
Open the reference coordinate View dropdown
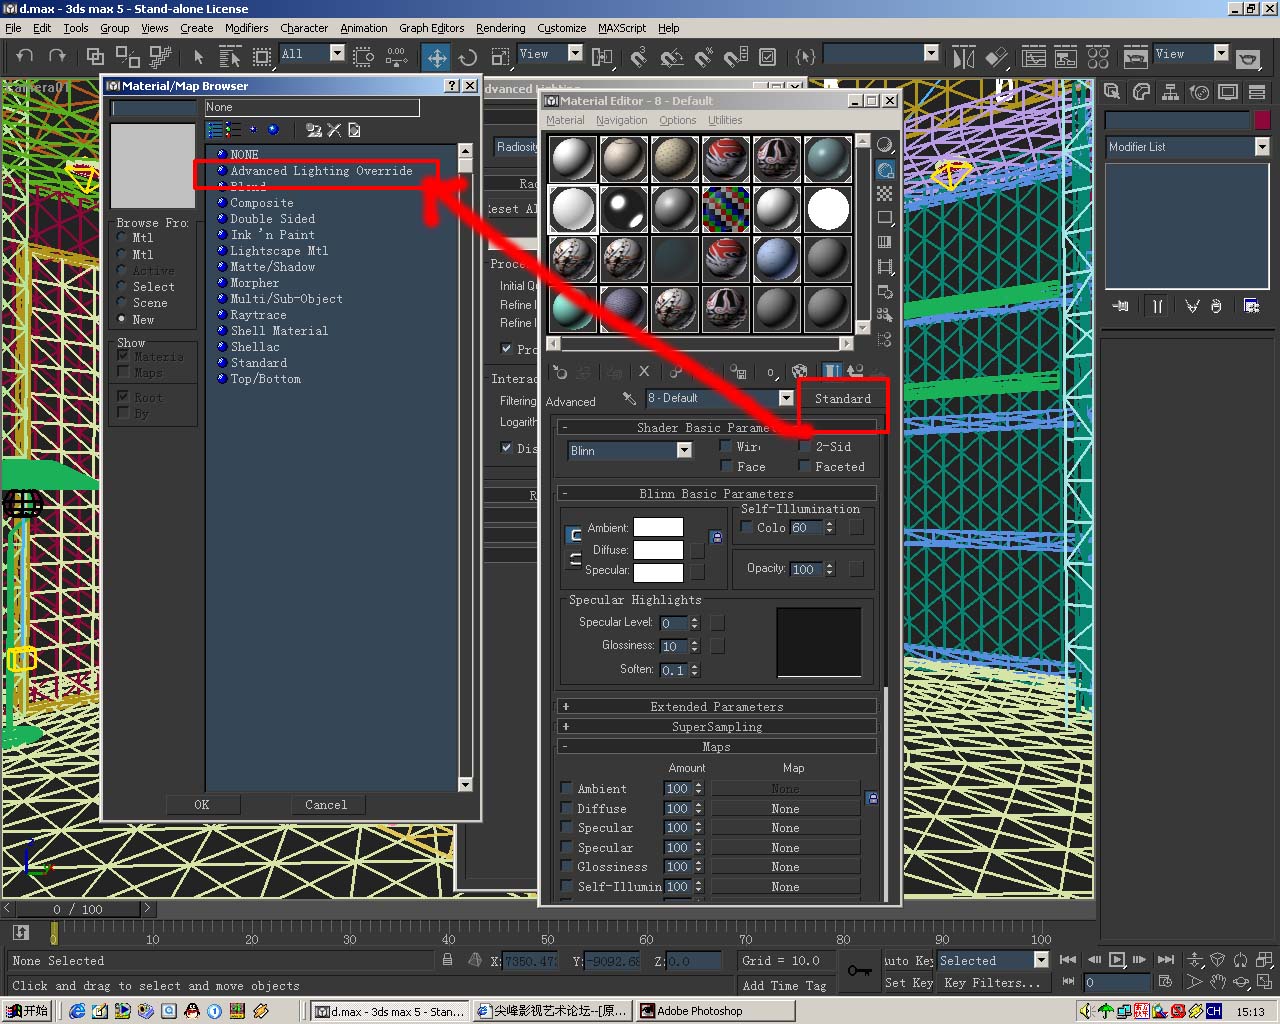click(x=575, y=53)
